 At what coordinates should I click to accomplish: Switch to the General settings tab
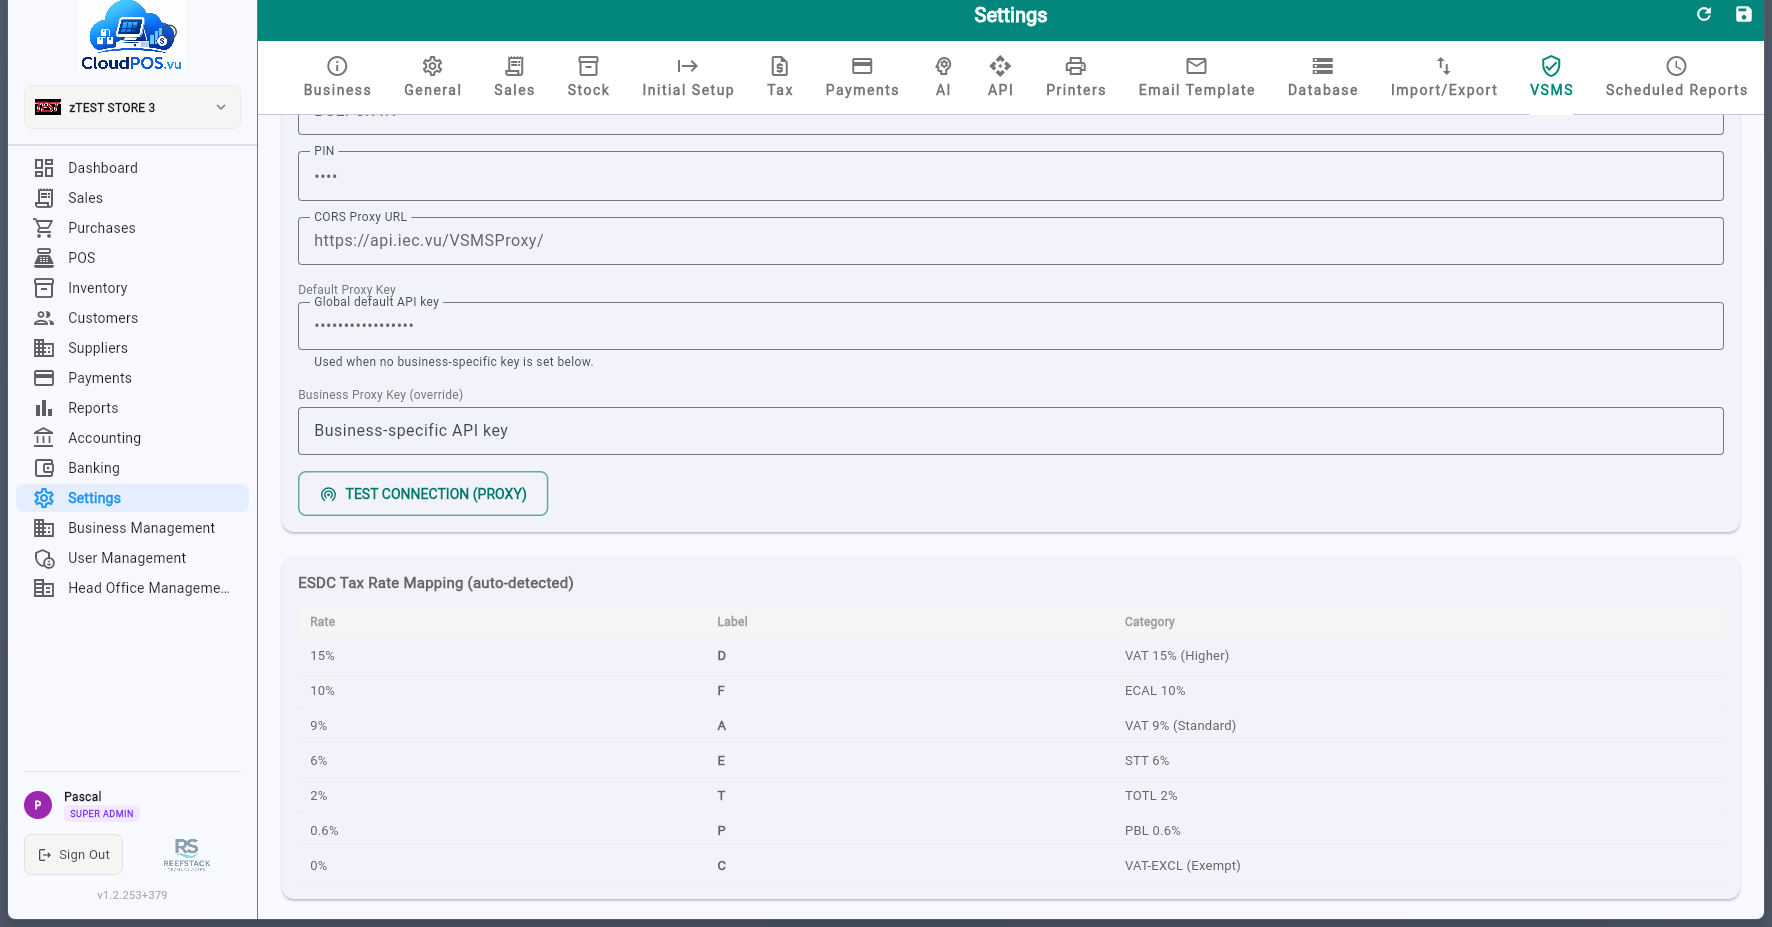(432, 78)
